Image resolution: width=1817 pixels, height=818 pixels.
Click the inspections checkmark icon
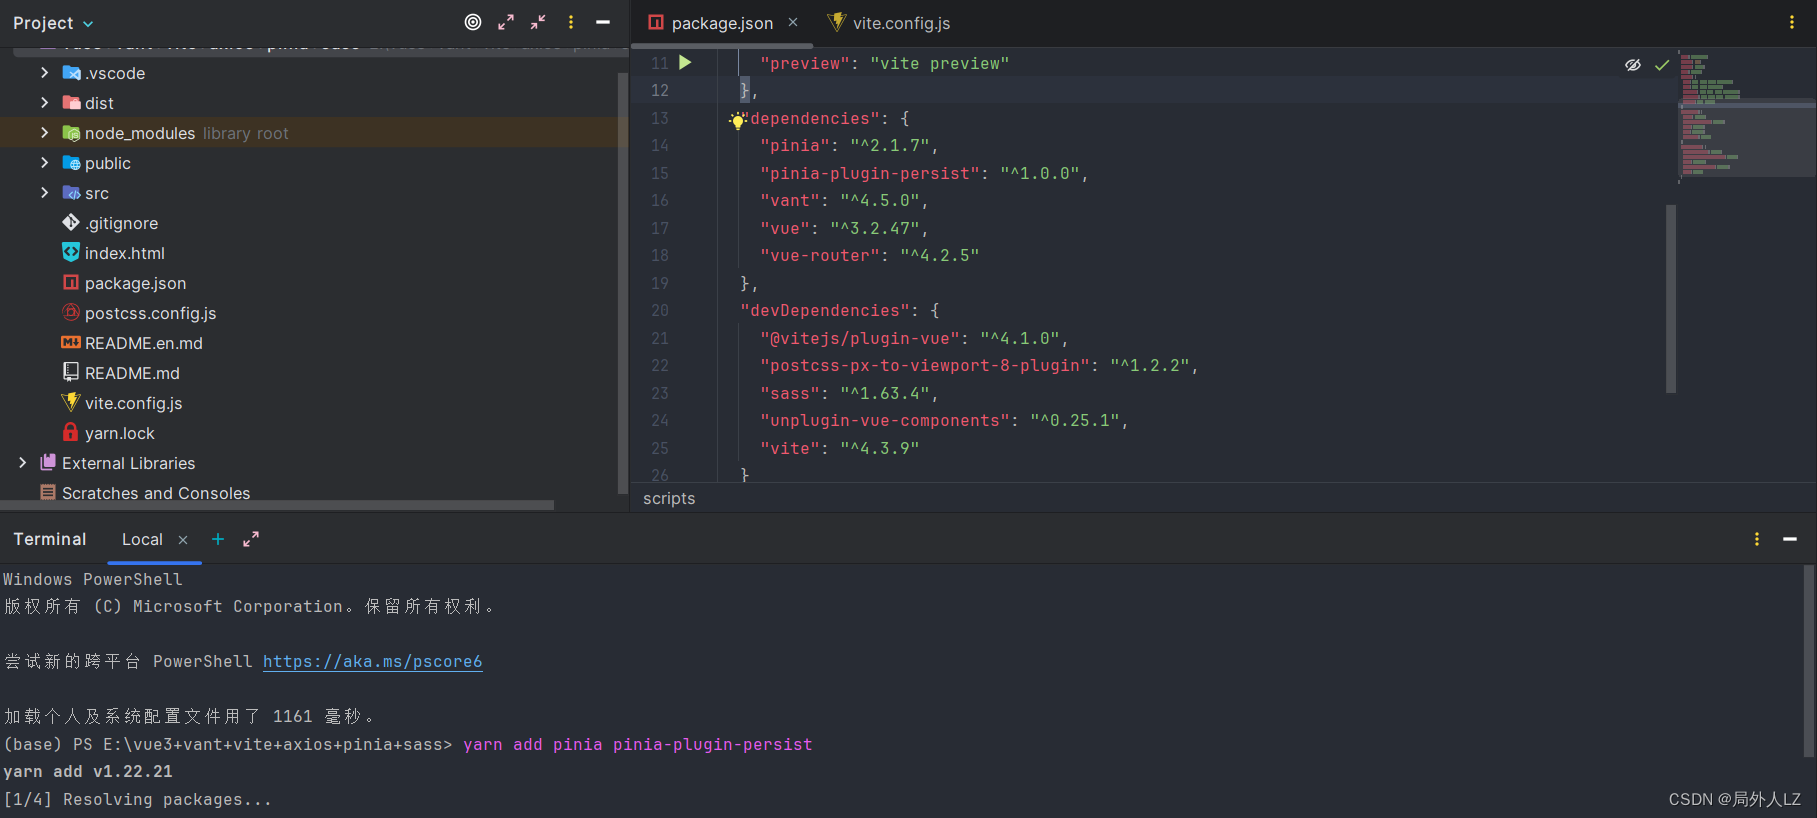point(1662,64)
